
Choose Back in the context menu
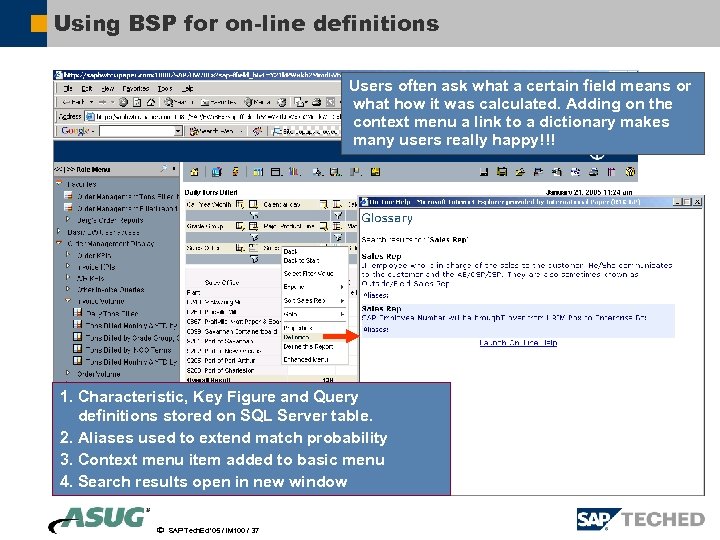pyautogui.click(x=290, y=252)
